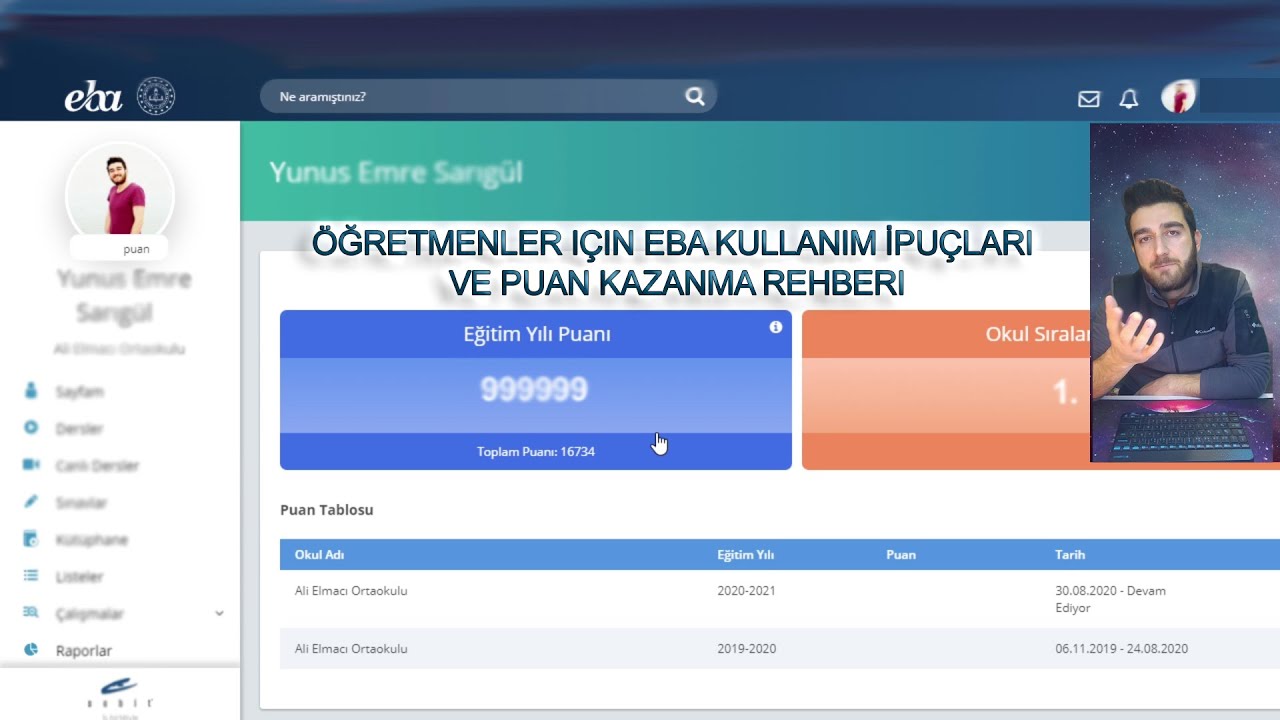Viewport: 1280px width, 720px height.
Task: Click the EBA logo
Action: [x=93, y=97]
